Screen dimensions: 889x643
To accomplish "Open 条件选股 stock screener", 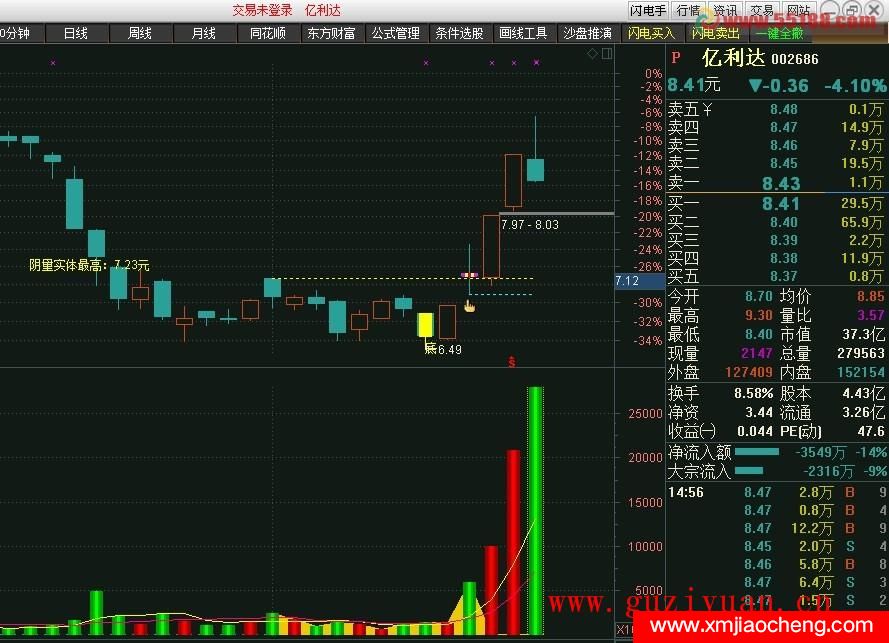I will click(459, 33).
